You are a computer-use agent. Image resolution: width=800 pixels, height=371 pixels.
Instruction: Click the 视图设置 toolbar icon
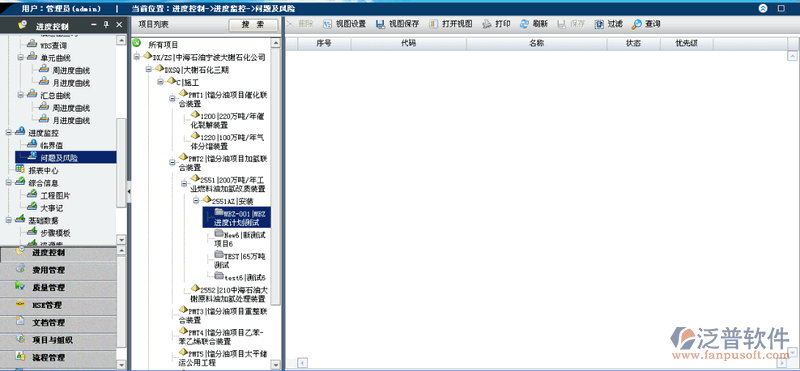(327, 24)
